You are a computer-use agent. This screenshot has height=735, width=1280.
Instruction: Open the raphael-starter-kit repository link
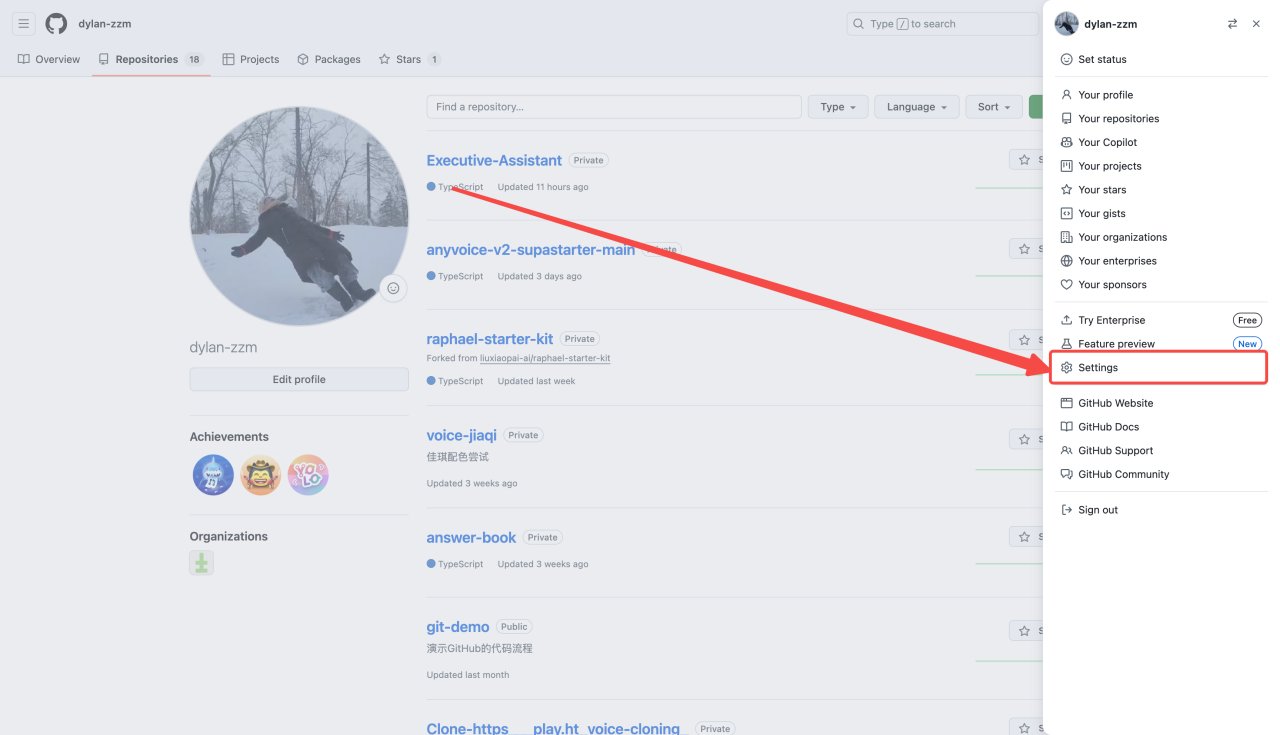coord(489,339)
